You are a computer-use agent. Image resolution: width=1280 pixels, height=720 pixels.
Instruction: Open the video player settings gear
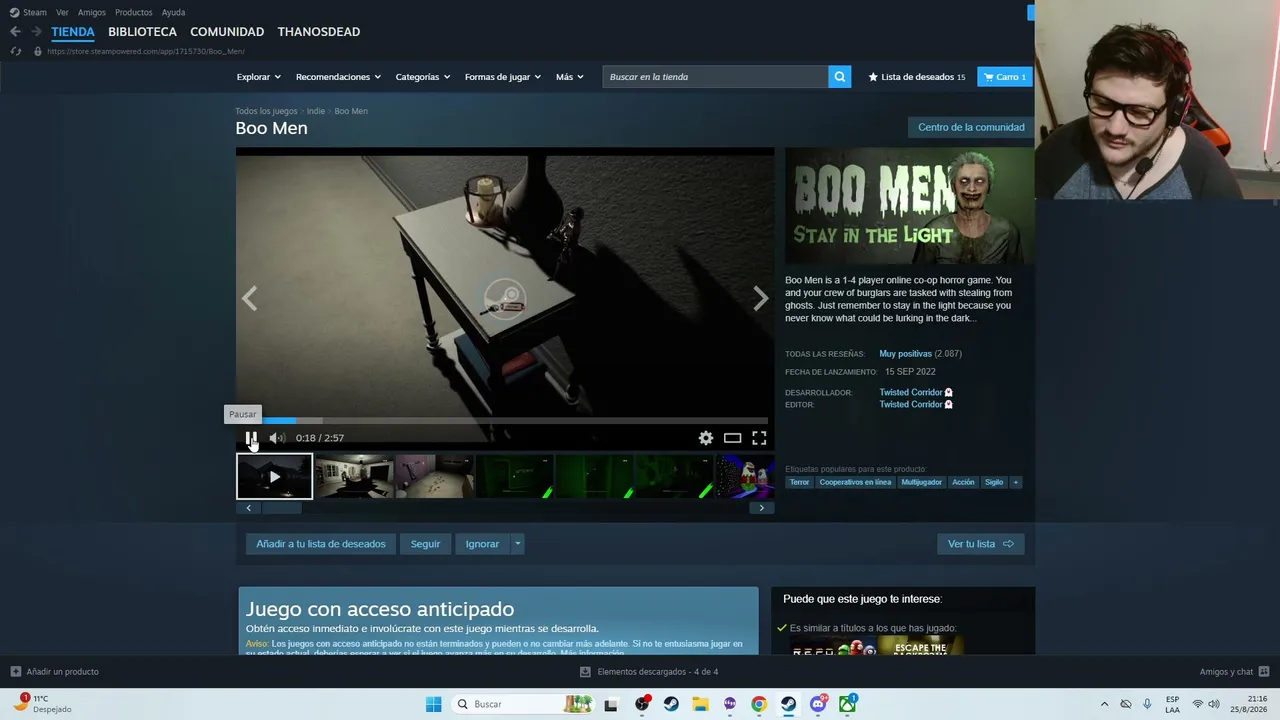(x=706, y=438)
